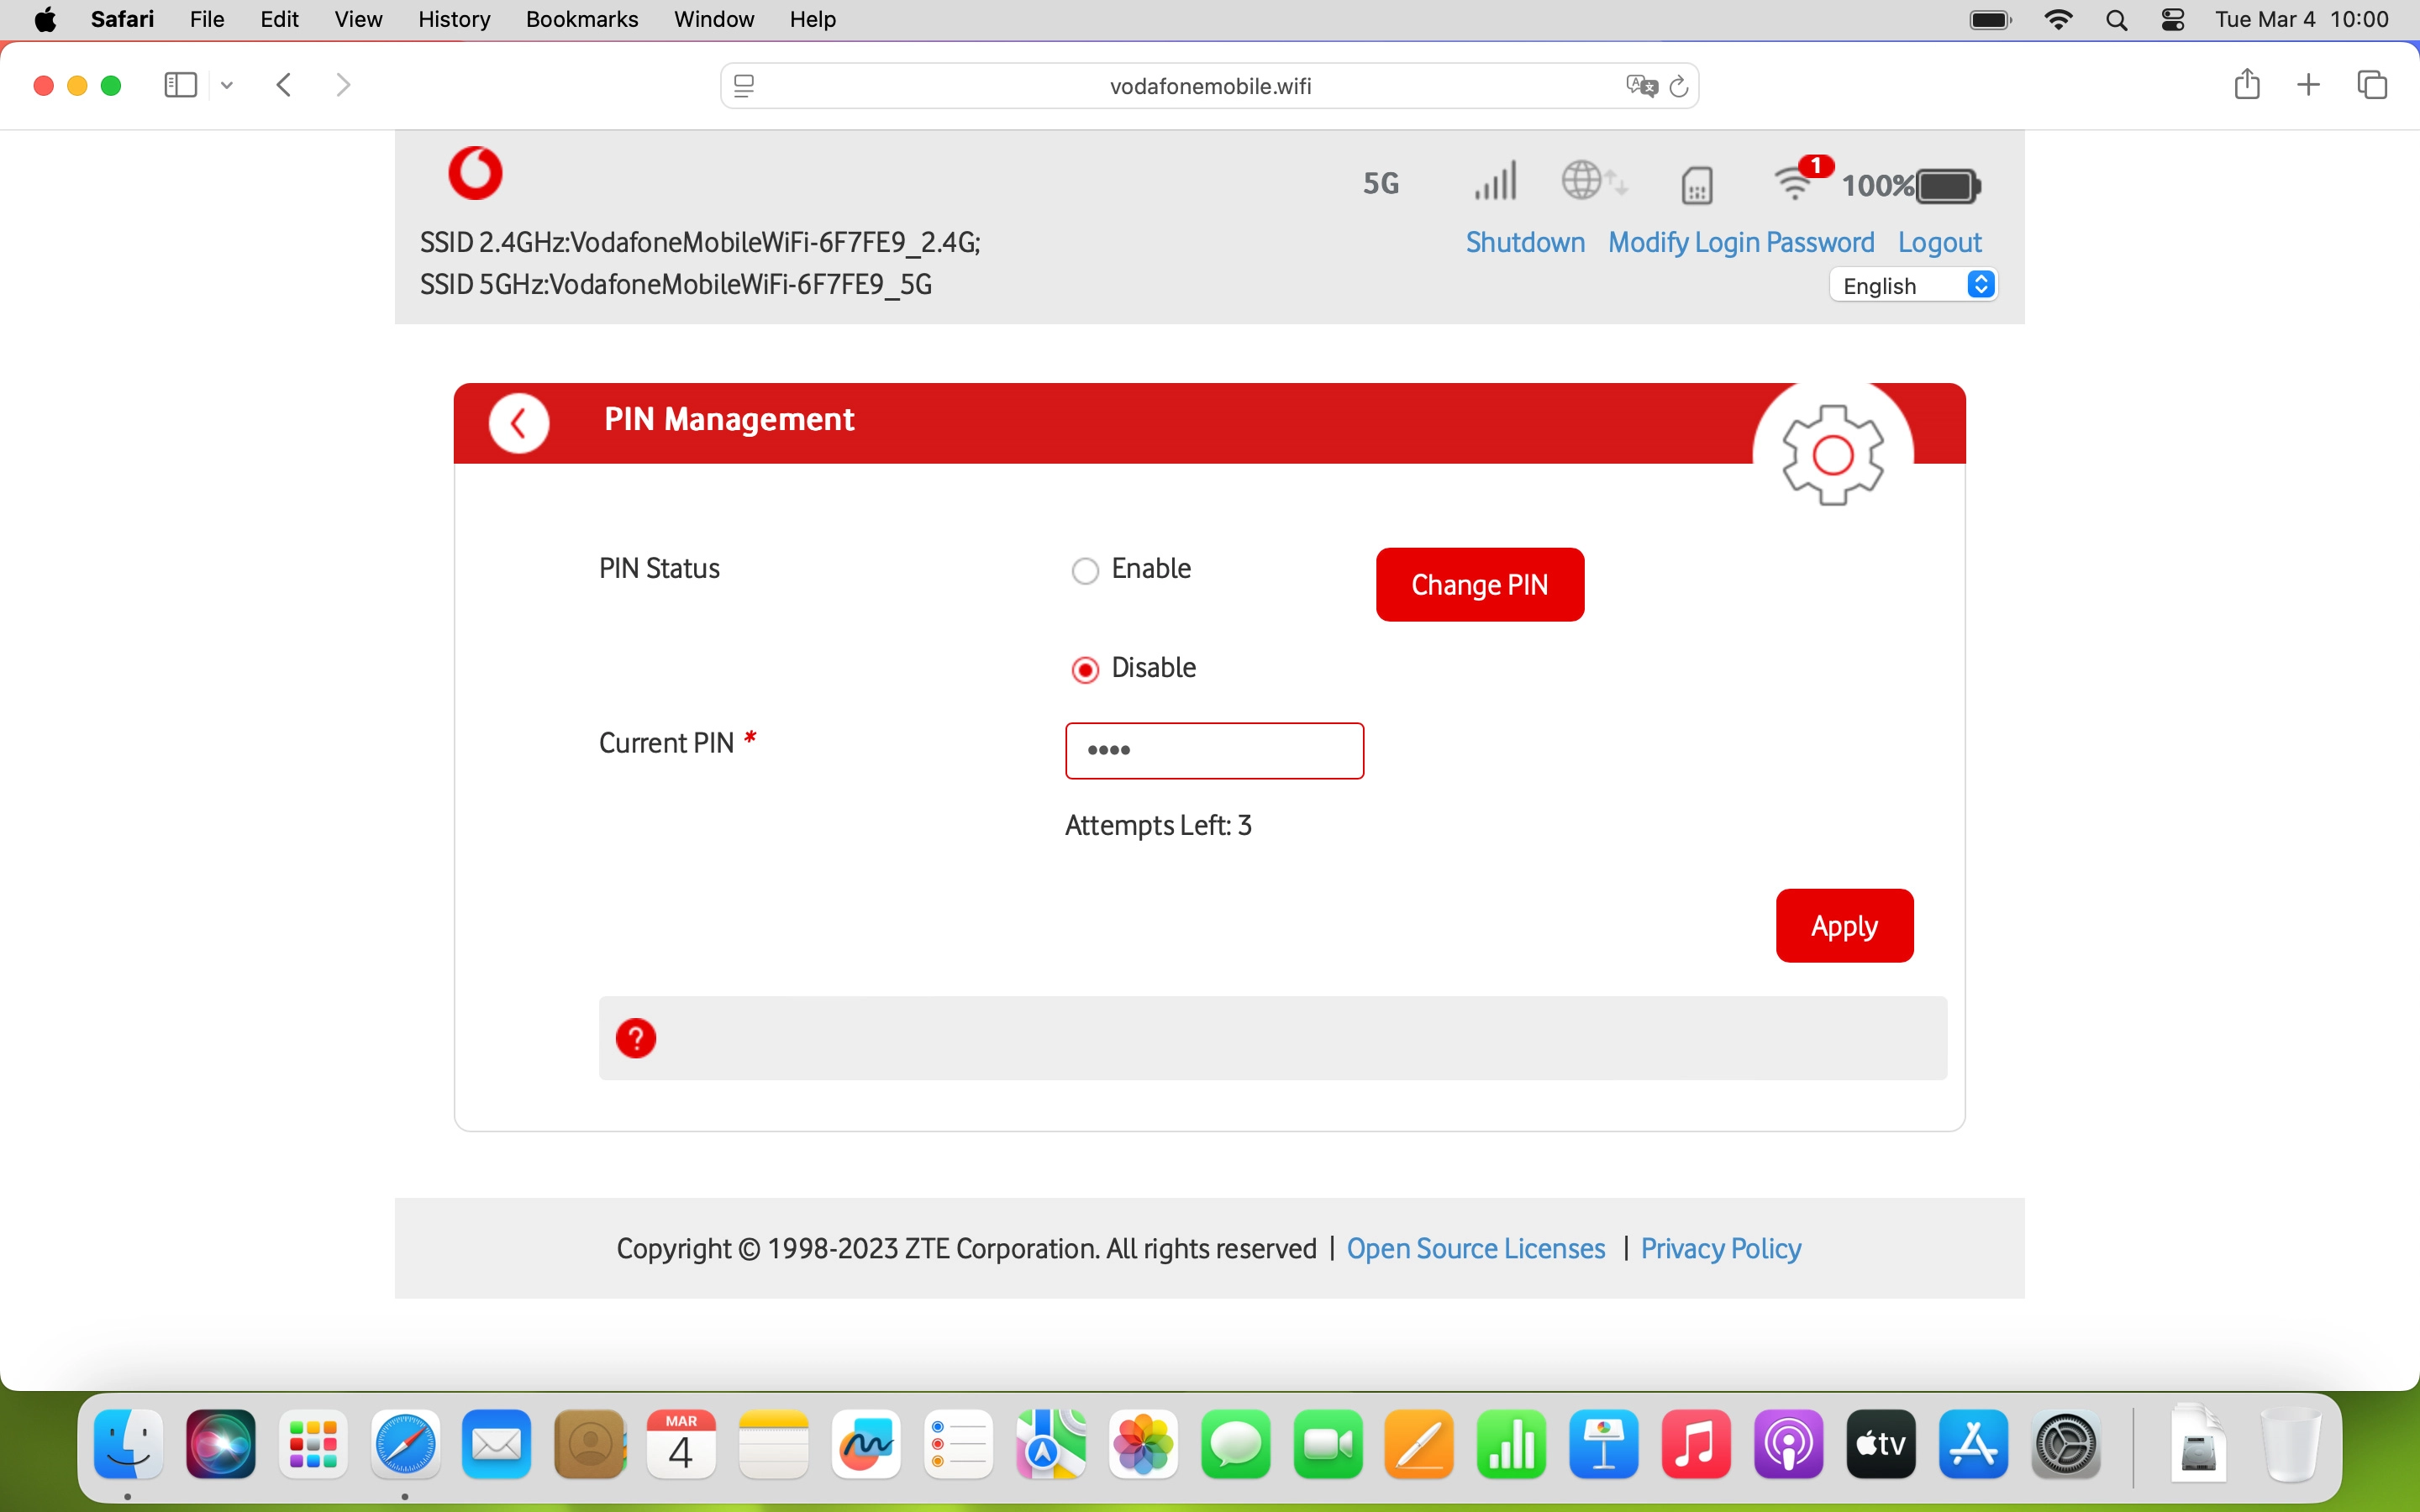Click the red help question mark icon

(637, 1038)
